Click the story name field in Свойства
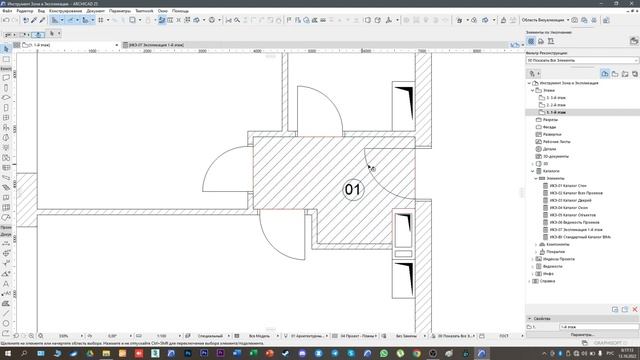The image size is (640, 360). [598, 327]
